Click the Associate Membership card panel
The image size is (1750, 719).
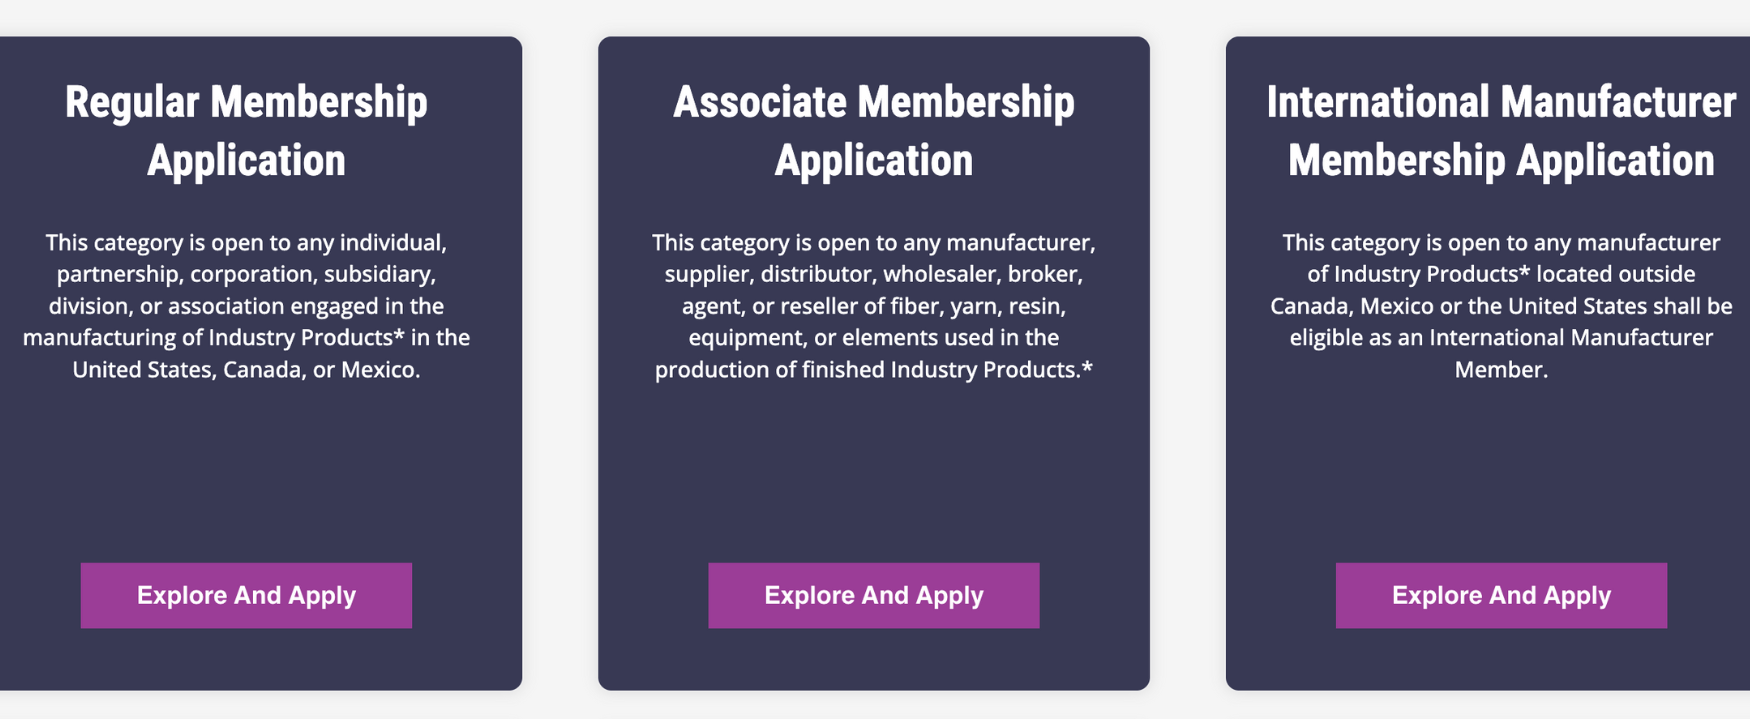pyautogui.click(x=873, y=460)
